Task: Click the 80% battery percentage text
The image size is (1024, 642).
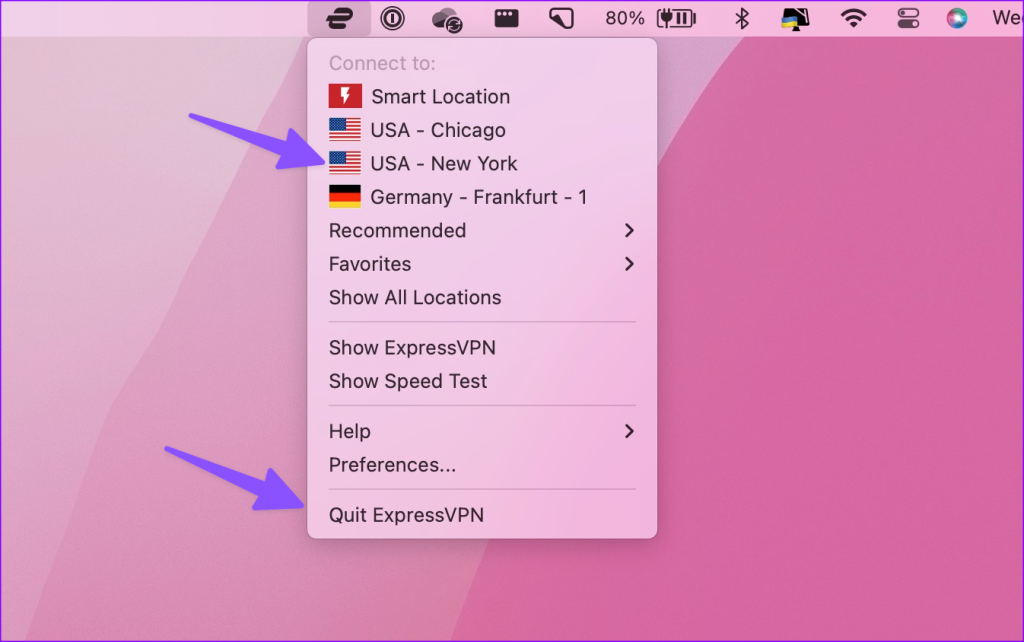Action: [x=624, y=18]
